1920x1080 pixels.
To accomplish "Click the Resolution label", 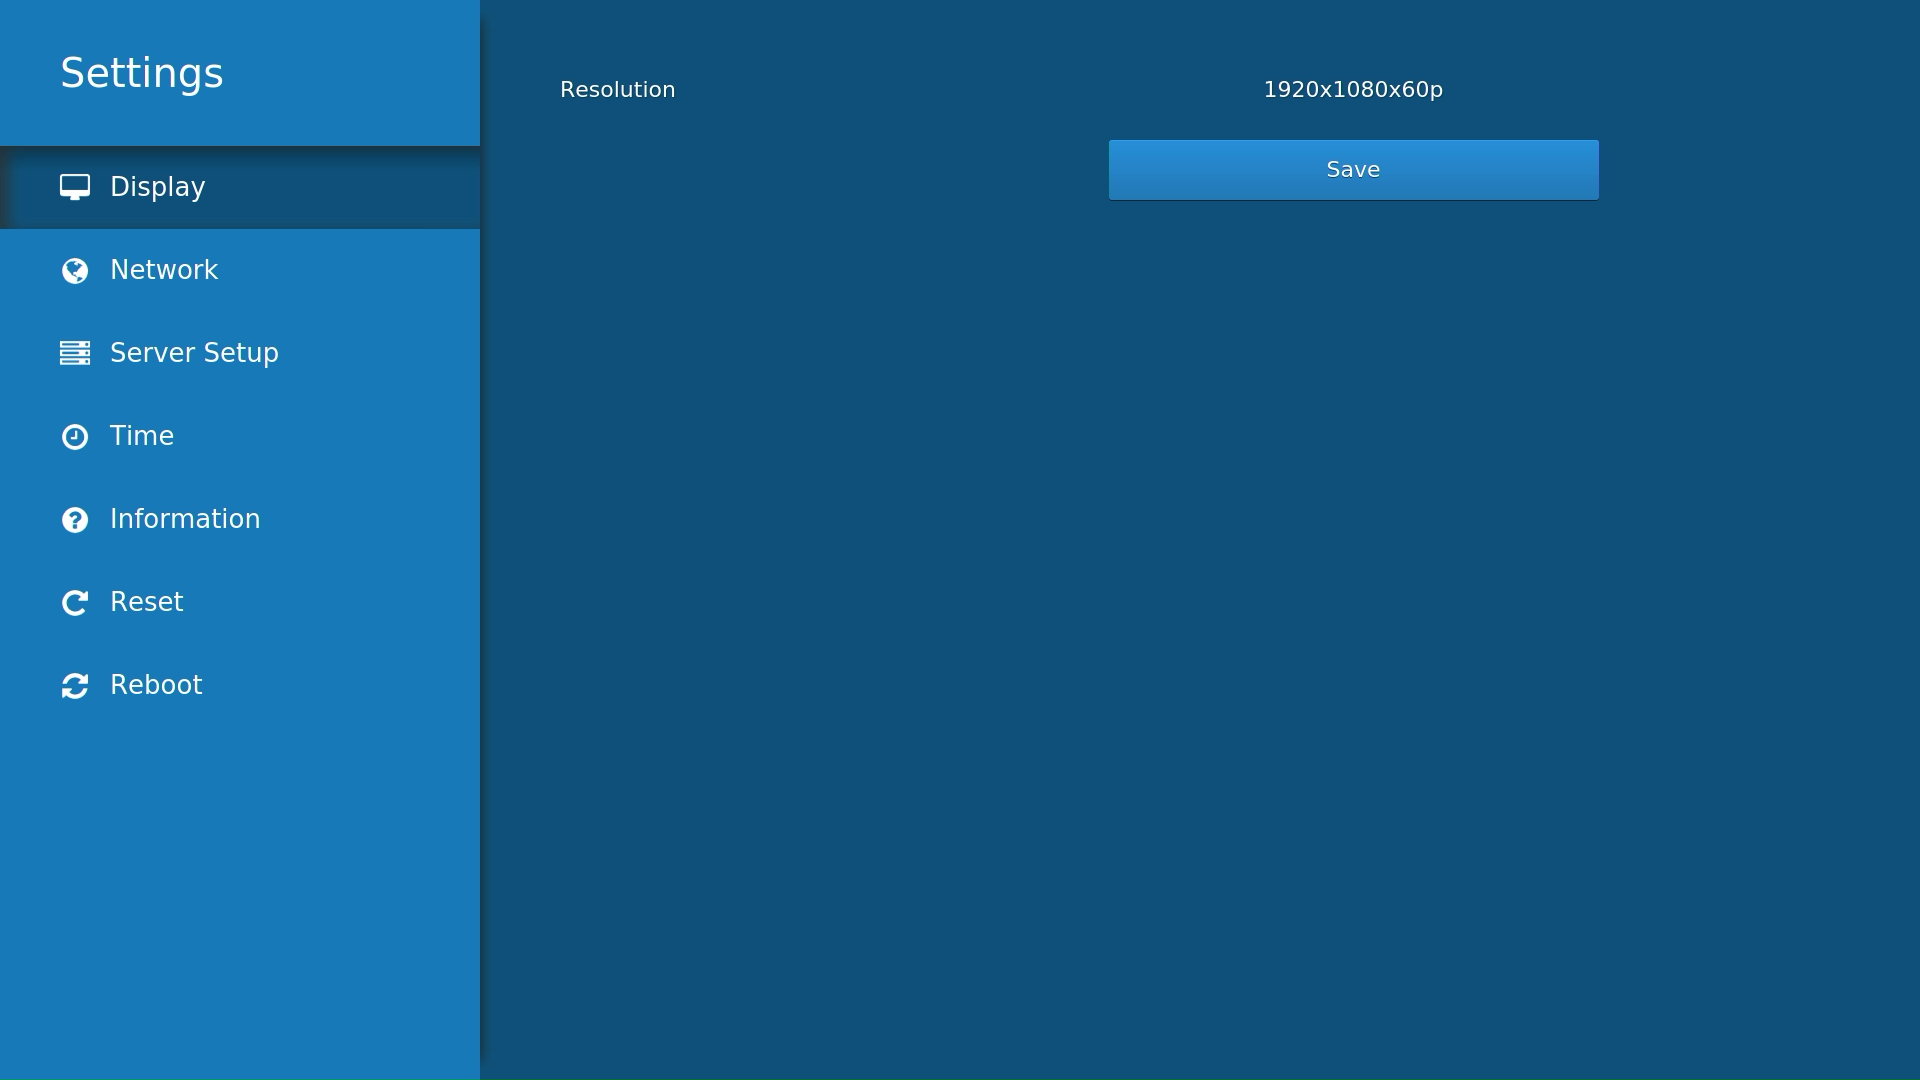I will (617, 89).
